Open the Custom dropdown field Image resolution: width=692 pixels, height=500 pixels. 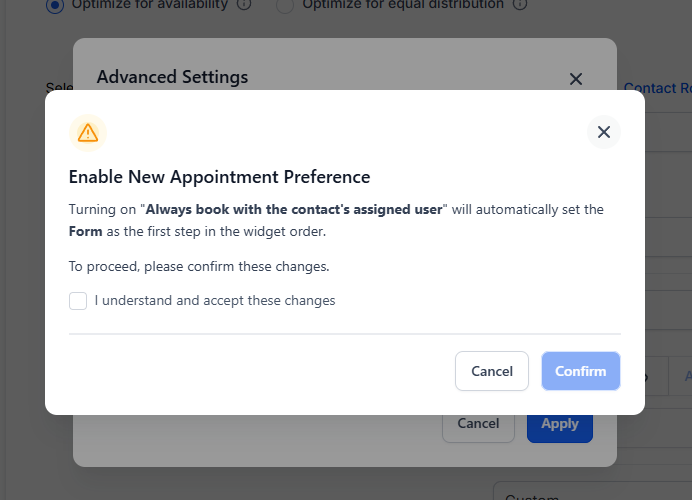click(x=590, y=494)
